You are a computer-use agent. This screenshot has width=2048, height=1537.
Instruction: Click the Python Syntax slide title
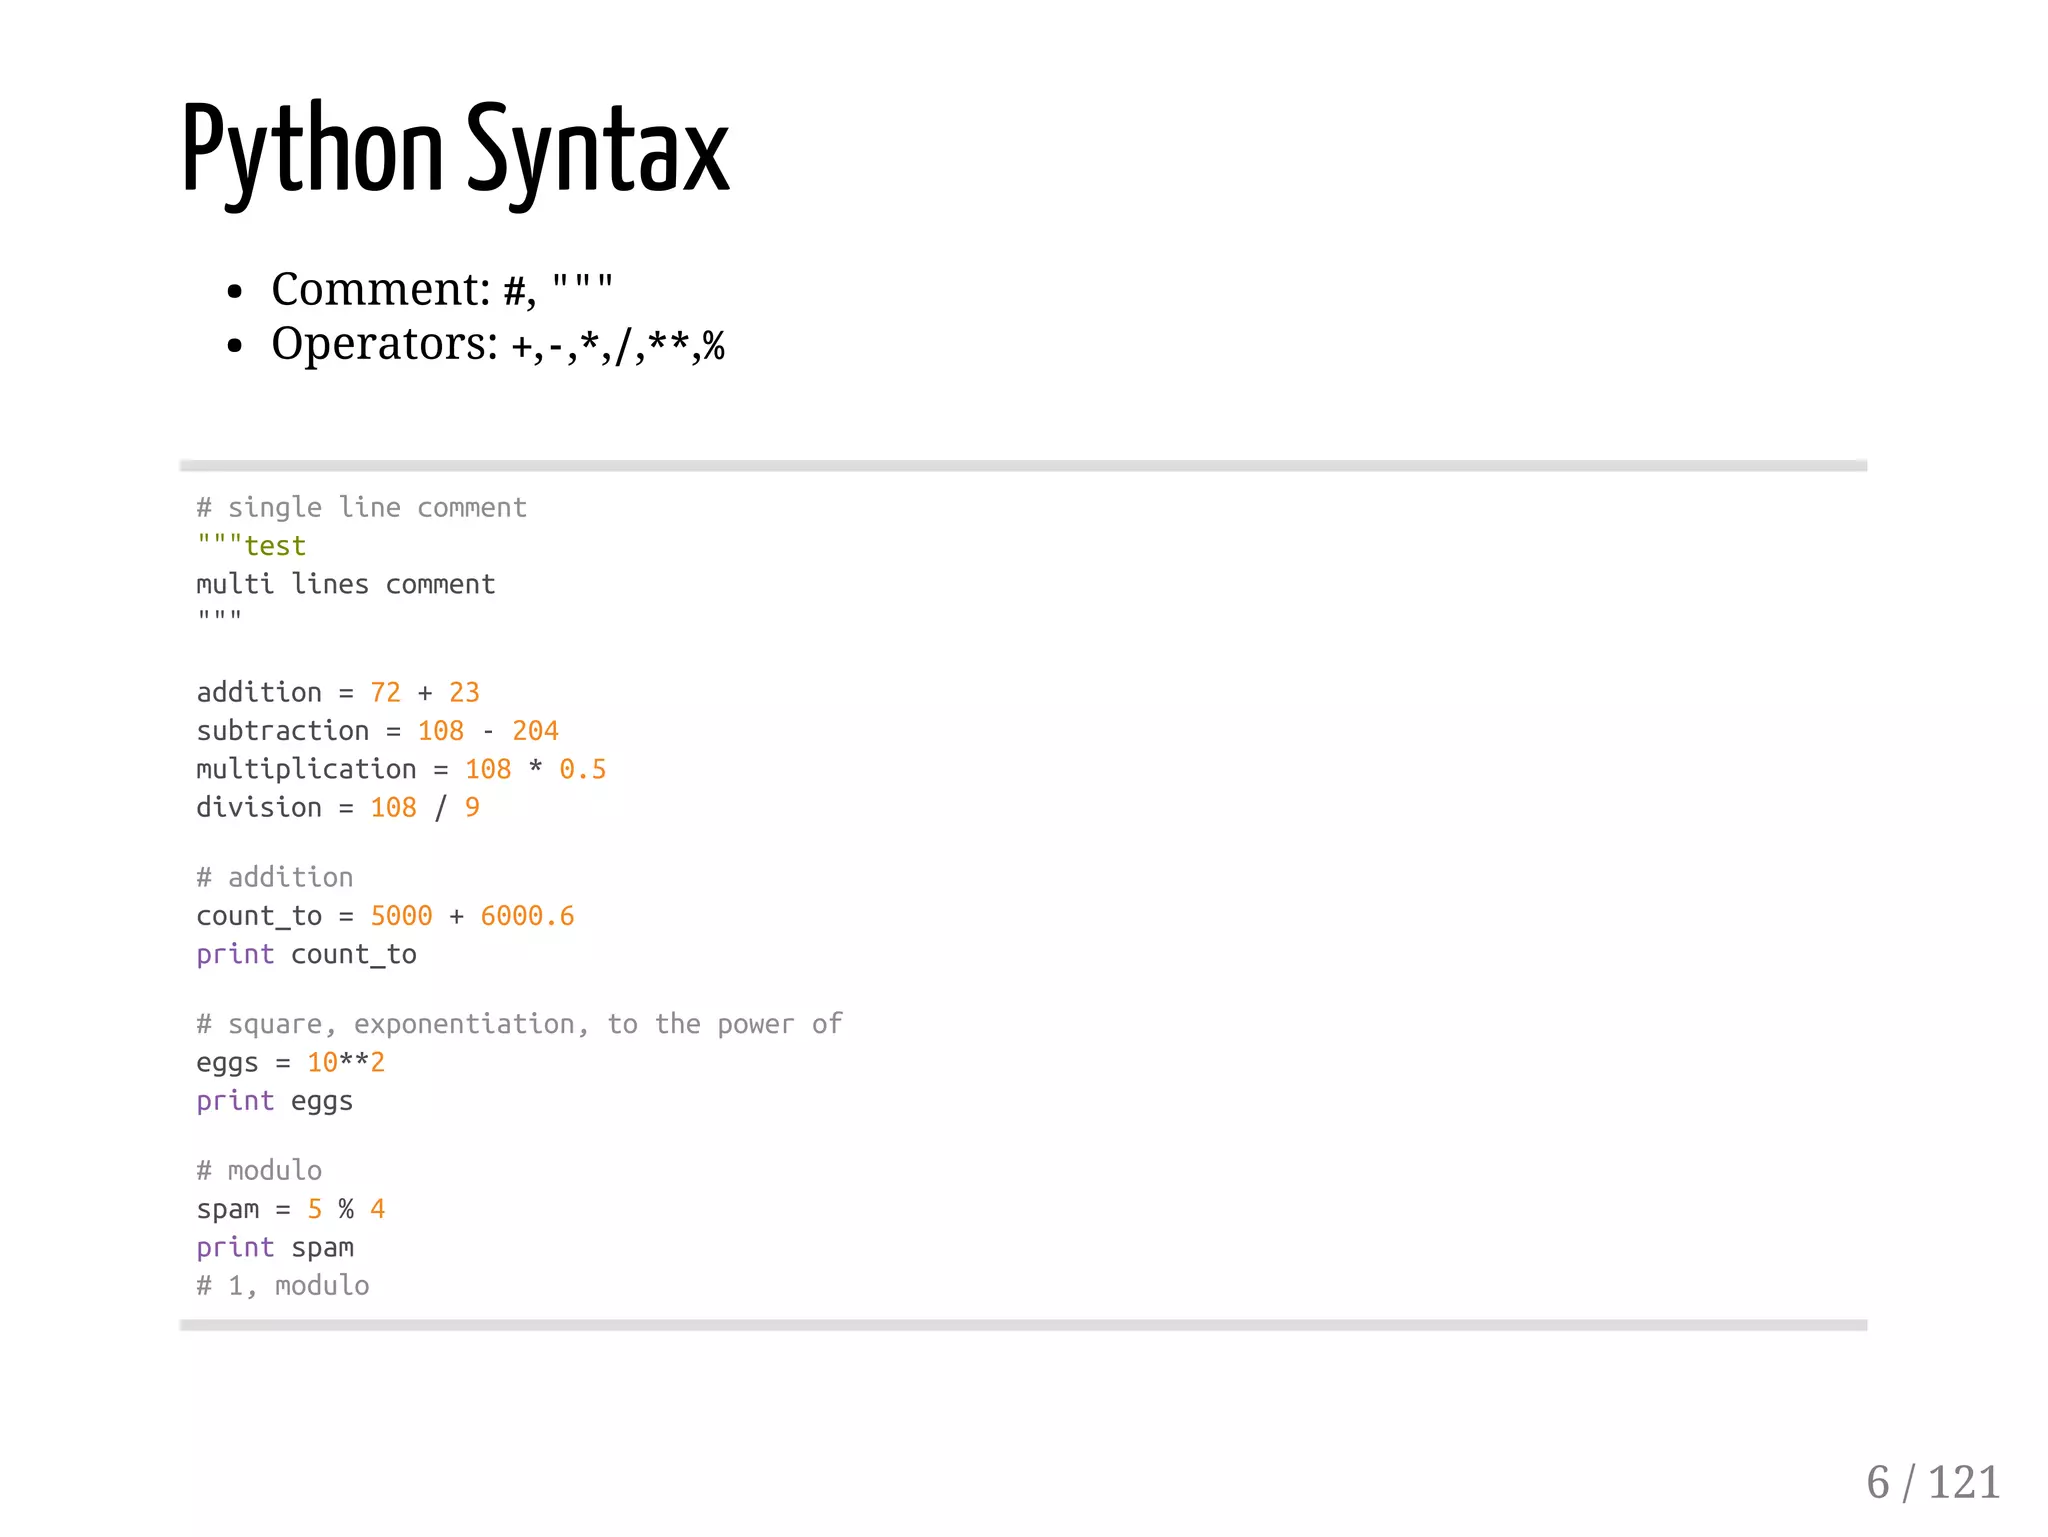coord(455,152)
